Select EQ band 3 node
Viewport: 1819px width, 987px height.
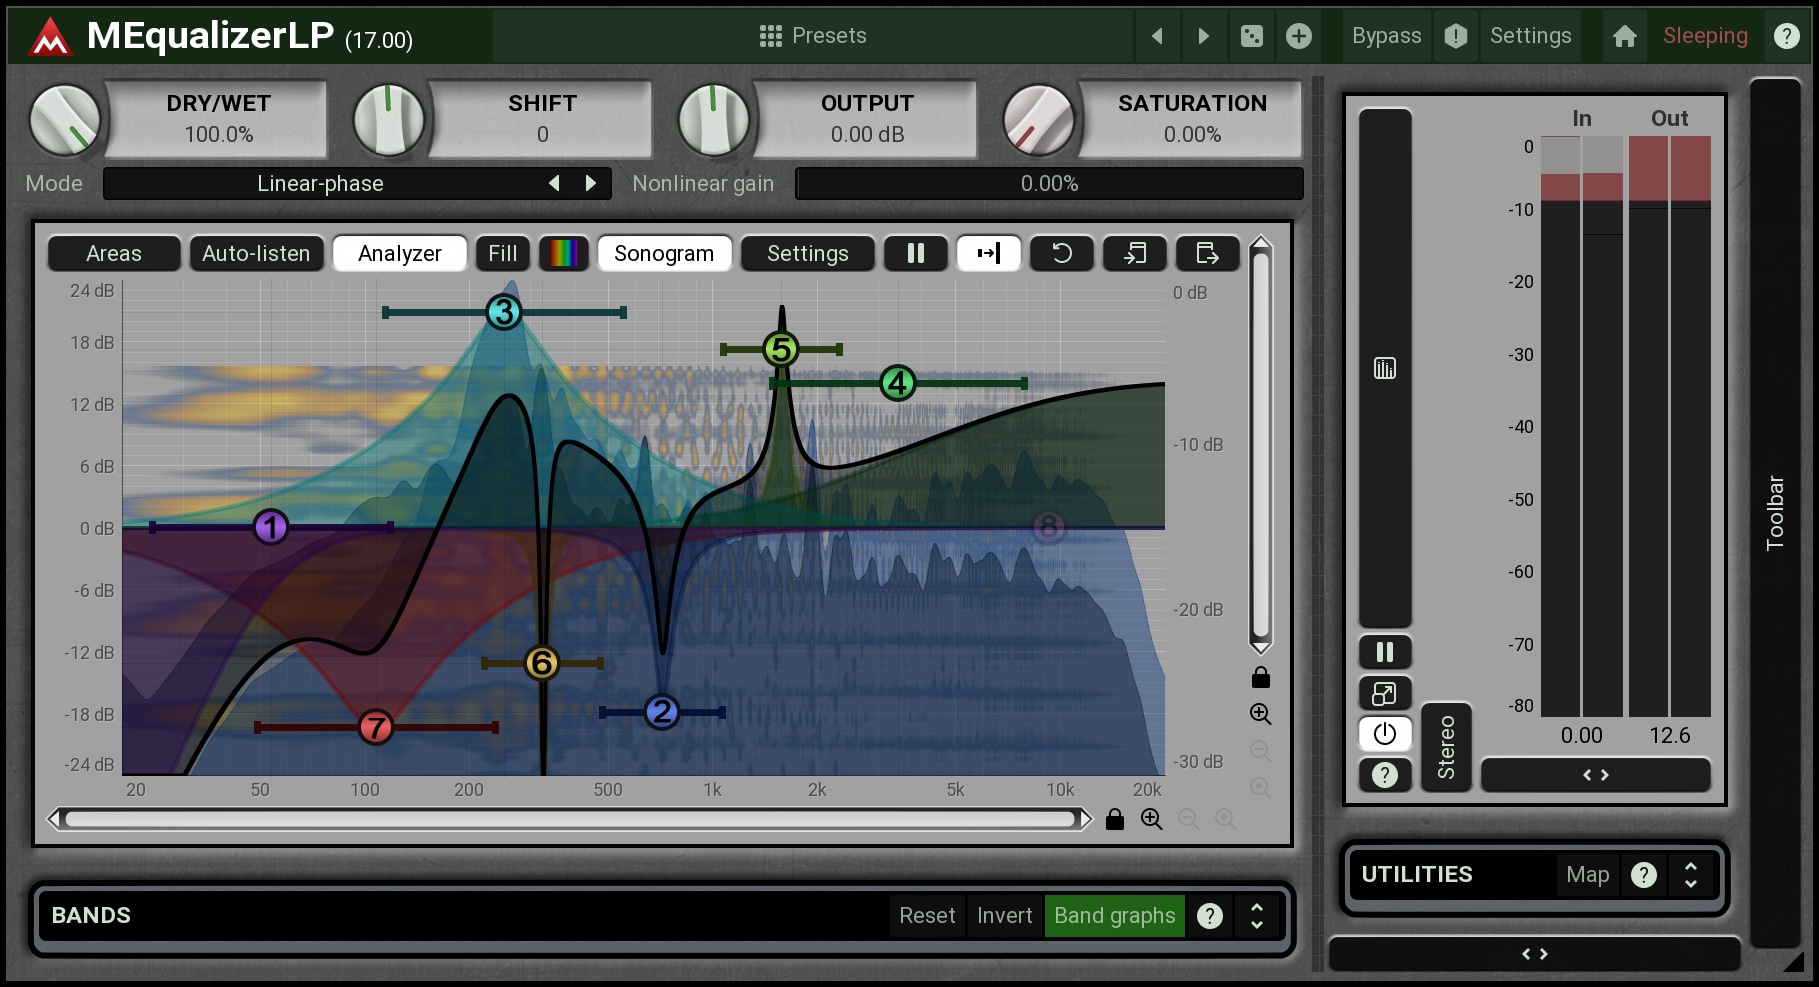tap(503, 313)
